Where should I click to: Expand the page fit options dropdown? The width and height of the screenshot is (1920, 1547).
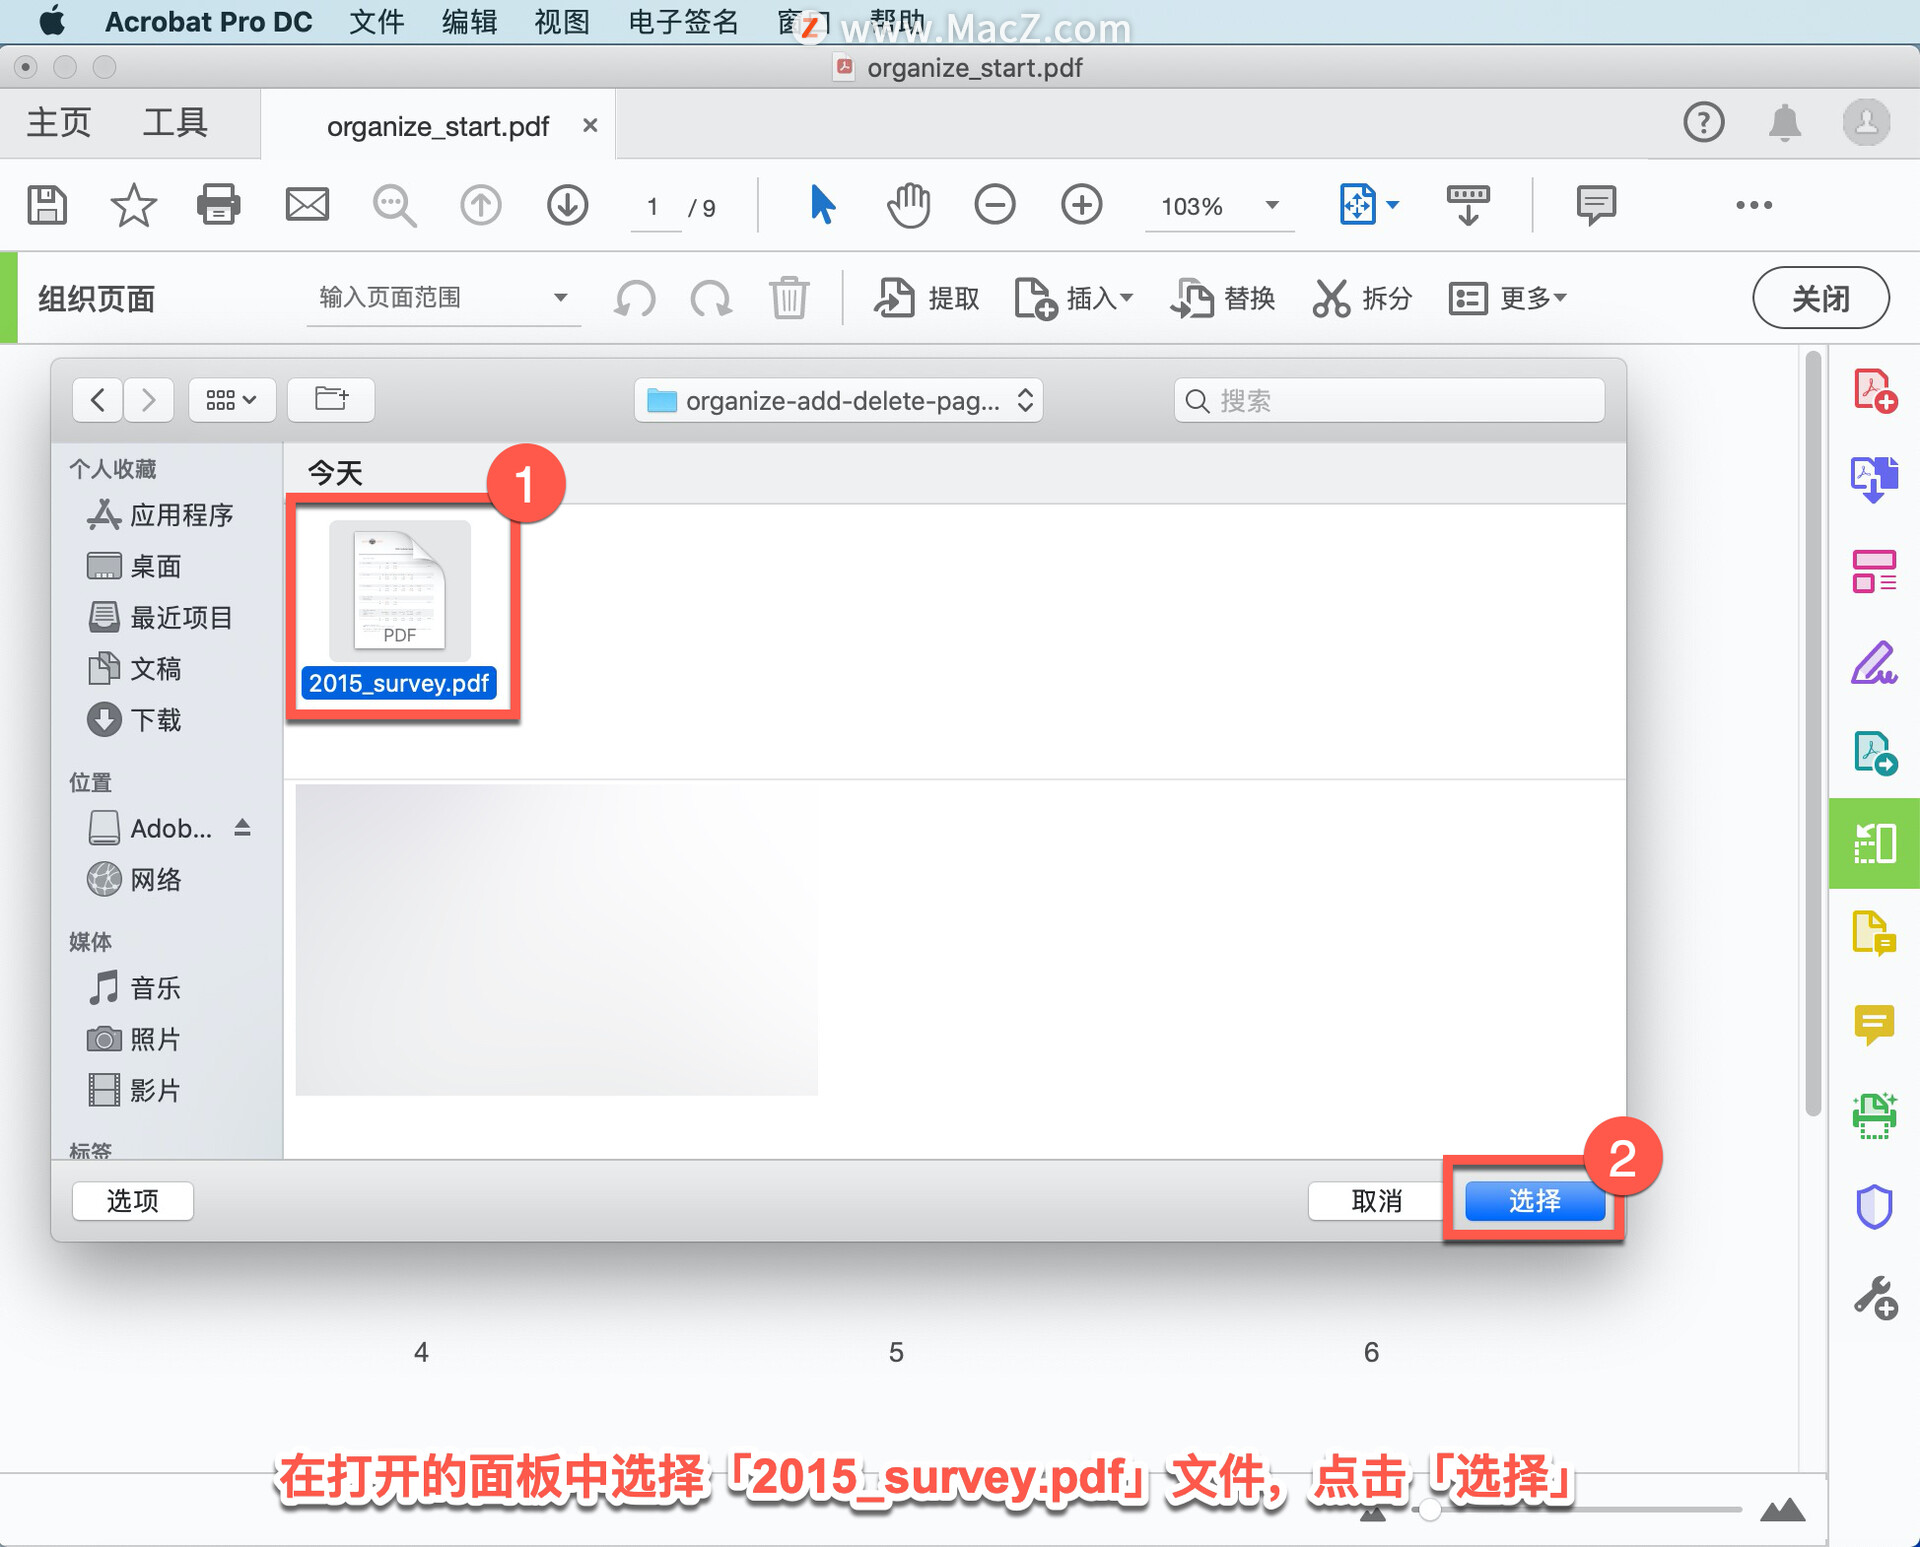[x=1393, y=205]
